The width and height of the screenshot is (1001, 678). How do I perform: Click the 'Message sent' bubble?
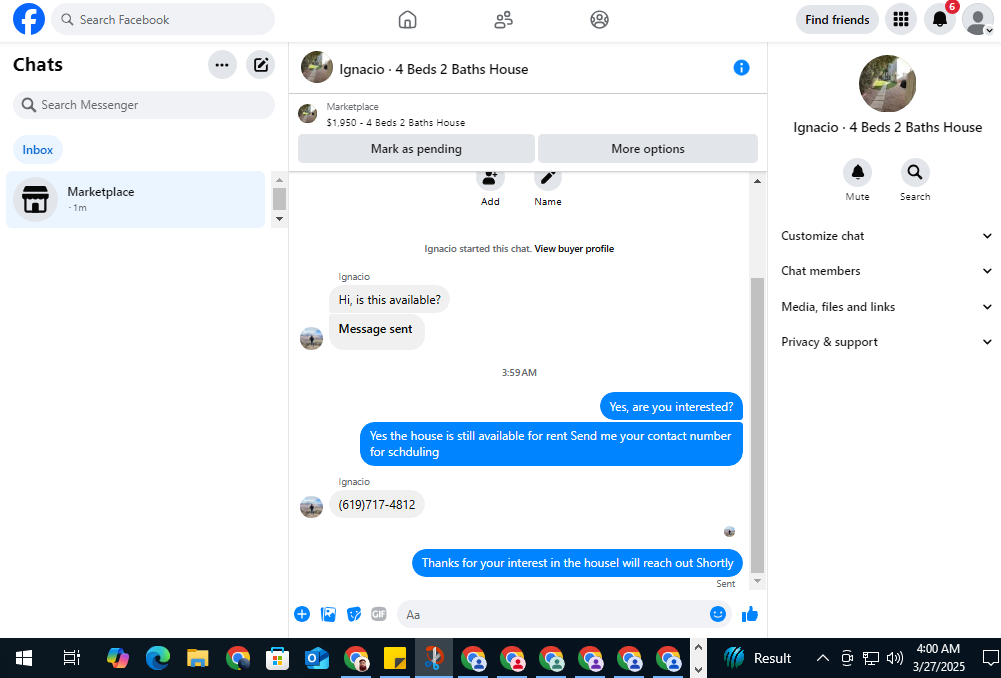pos(377,331)
